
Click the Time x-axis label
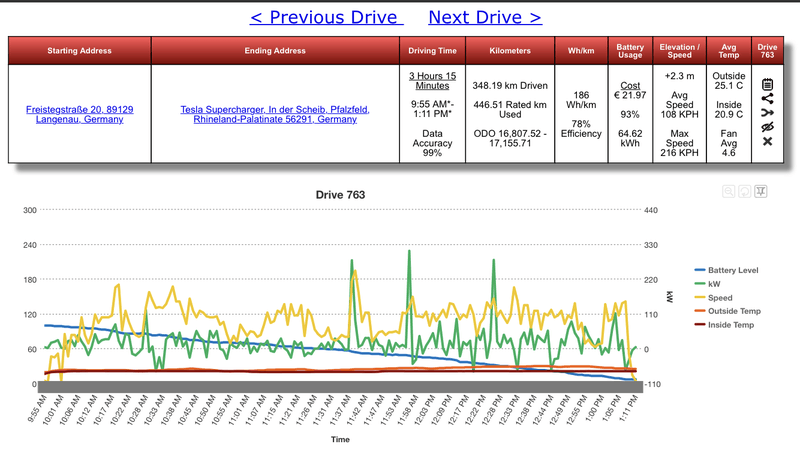[x=340, y=439]
